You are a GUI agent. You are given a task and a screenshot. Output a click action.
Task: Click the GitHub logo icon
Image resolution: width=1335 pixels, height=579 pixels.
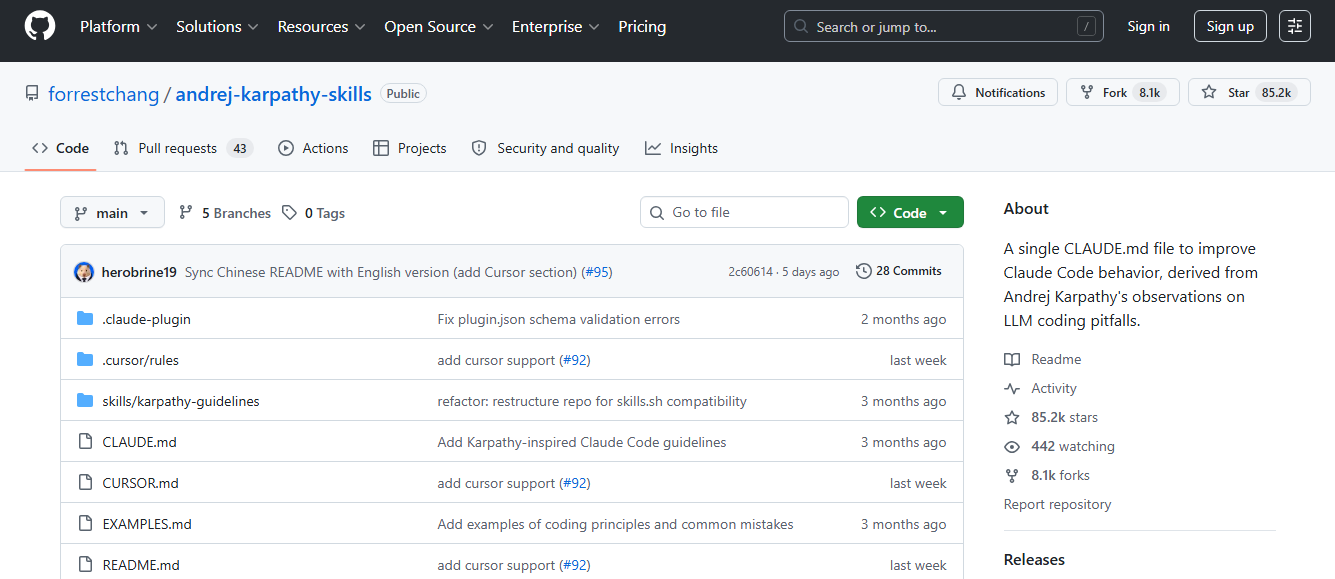click(40, 27)
